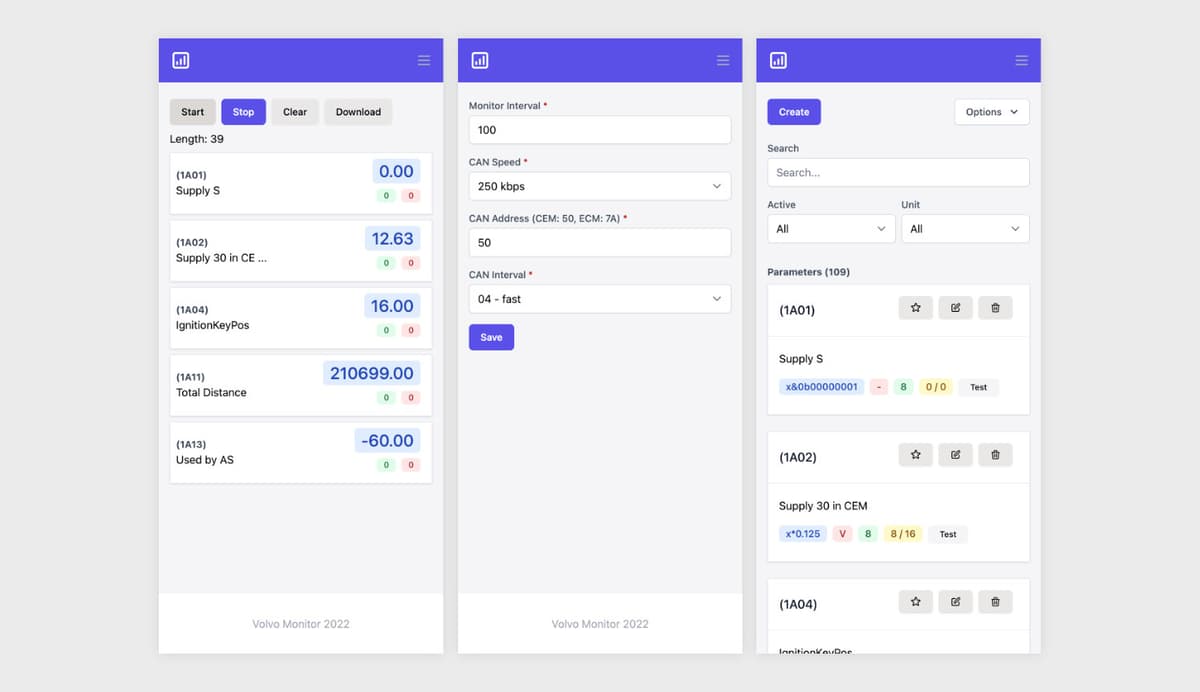Click hamburger menu in the settings panel

coord(723,61)
